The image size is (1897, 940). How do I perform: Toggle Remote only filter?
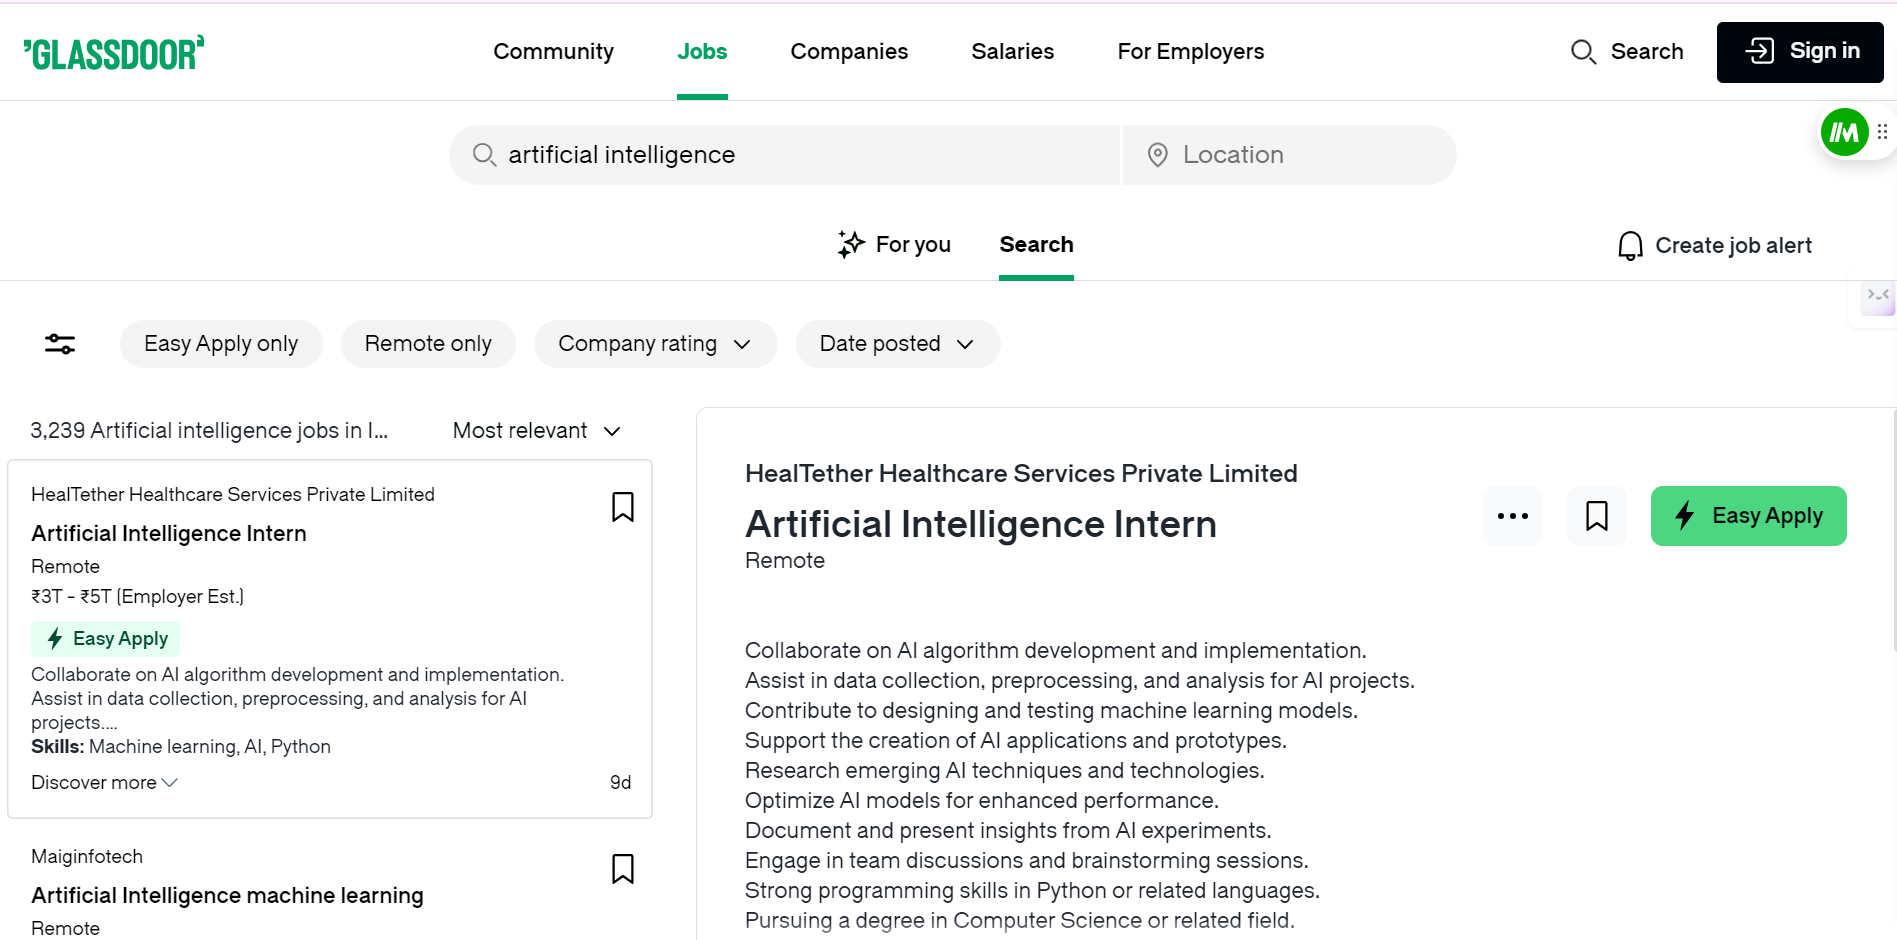(428, 344)
